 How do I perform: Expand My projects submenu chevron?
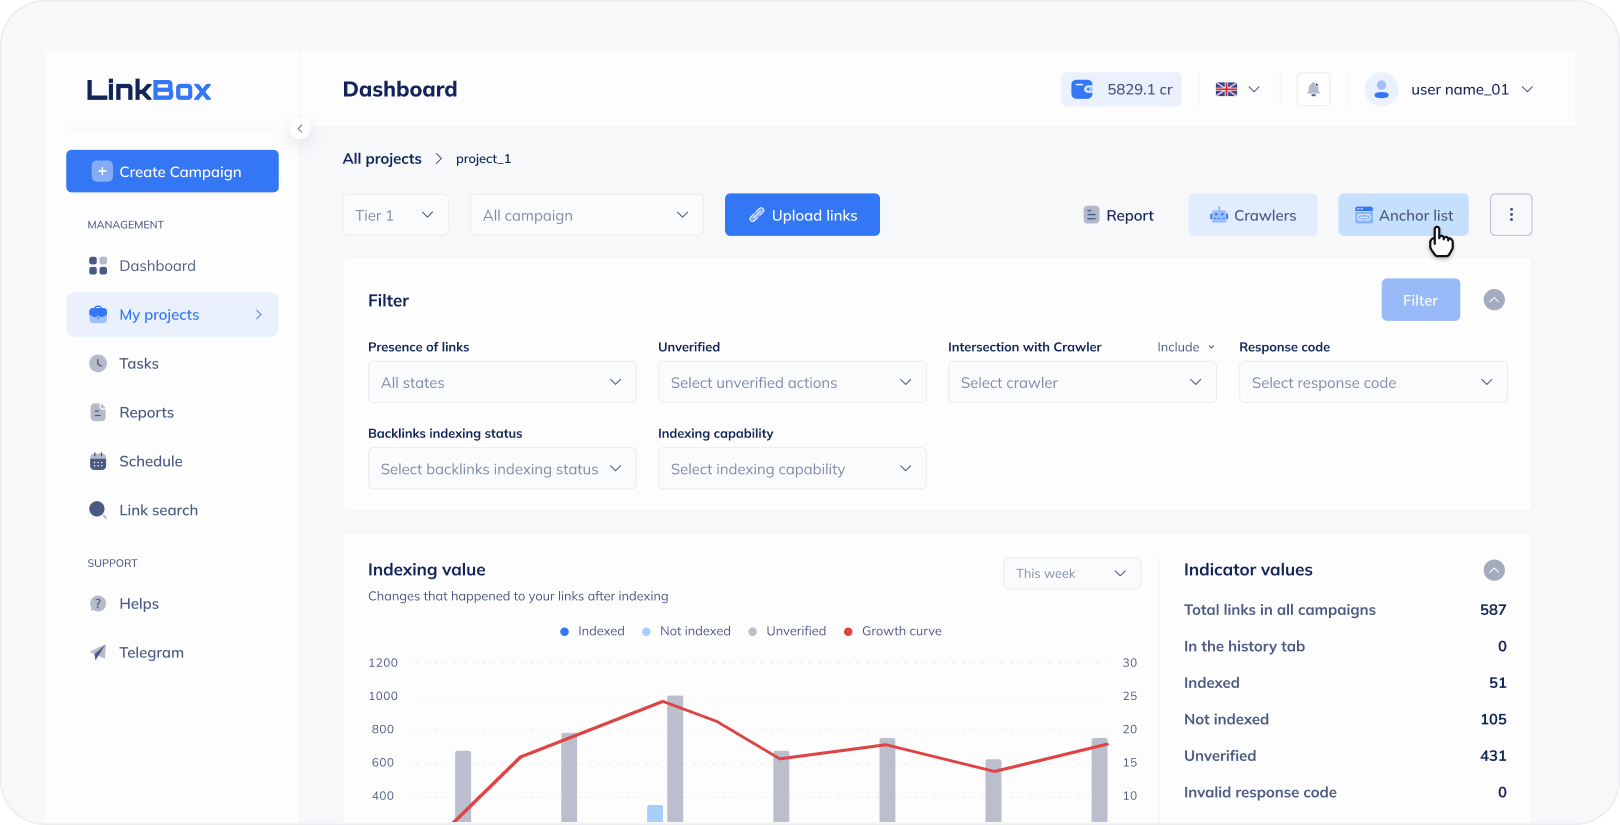[x=259, y=315]
